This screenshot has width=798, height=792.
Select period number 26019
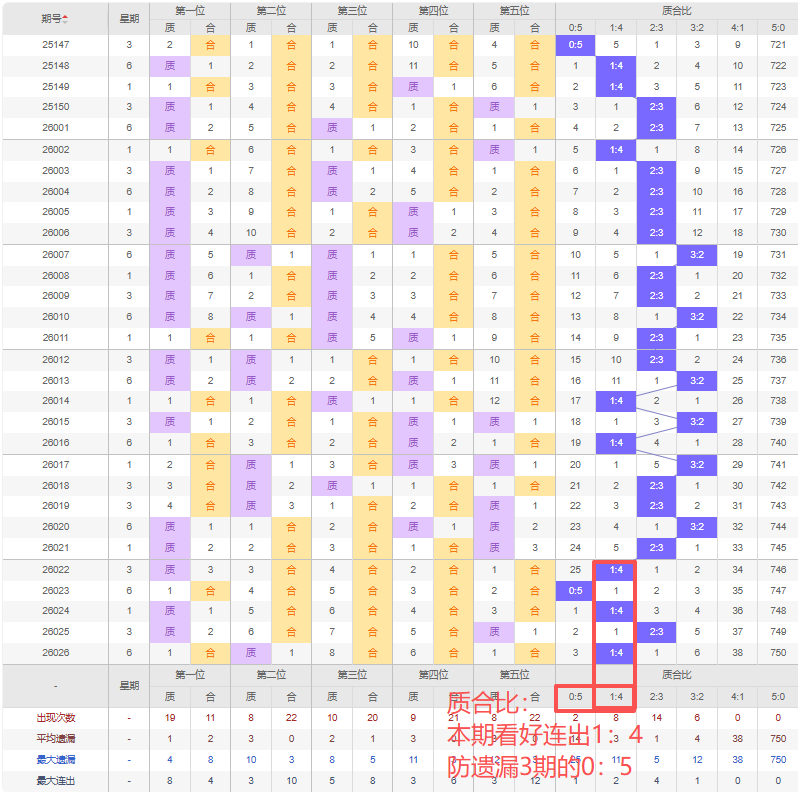point(55,506)
